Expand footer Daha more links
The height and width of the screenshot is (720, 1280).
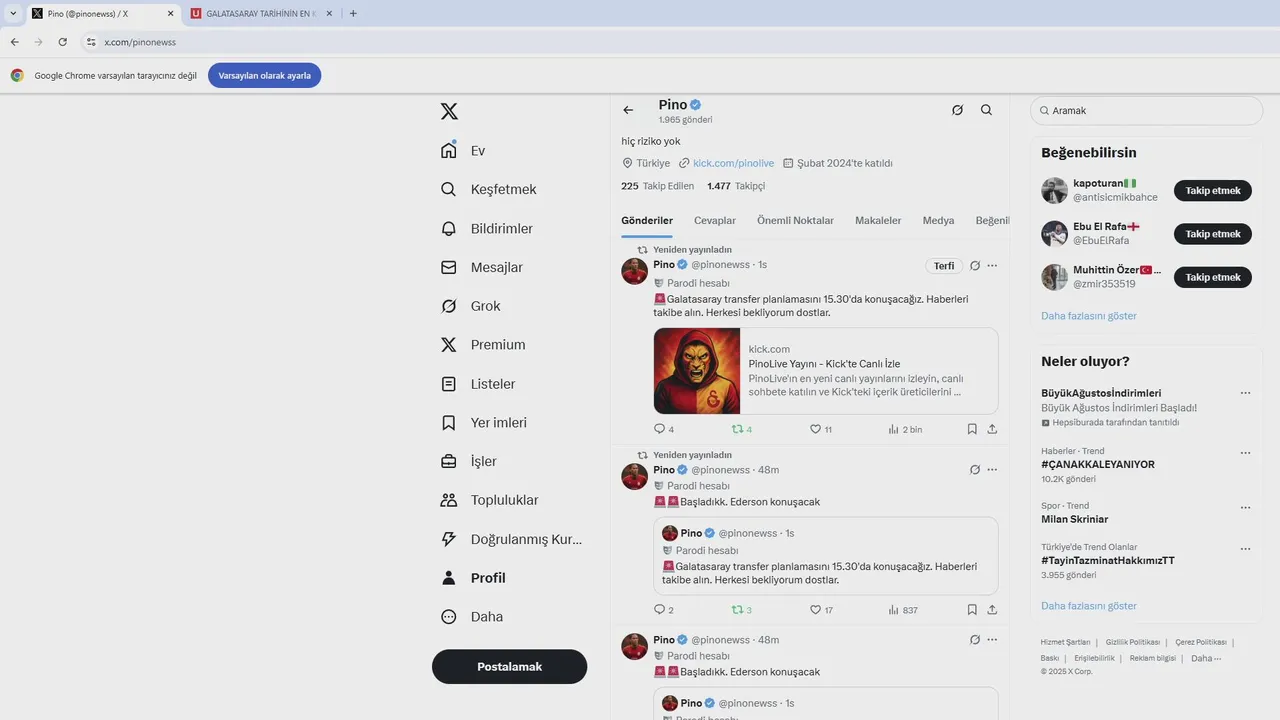pyautogui.click(x=1206, y=658)
